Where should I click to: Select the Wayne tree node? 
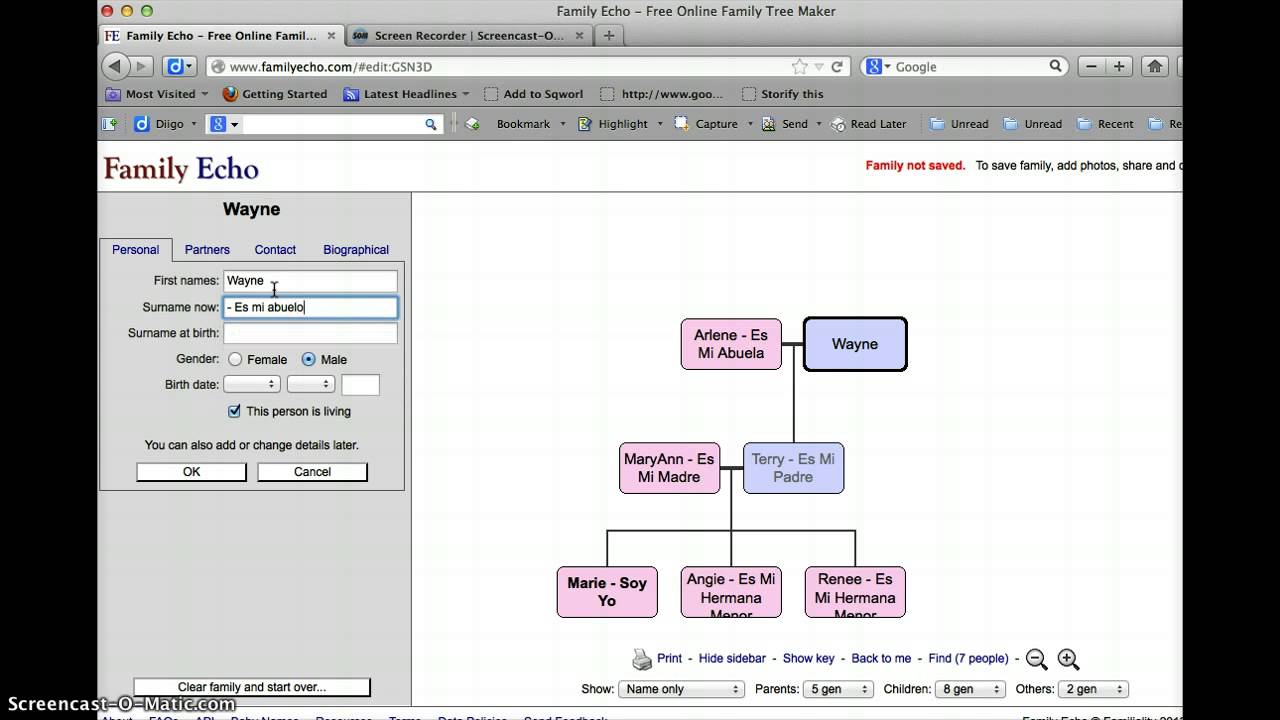(x=855, y=344)
